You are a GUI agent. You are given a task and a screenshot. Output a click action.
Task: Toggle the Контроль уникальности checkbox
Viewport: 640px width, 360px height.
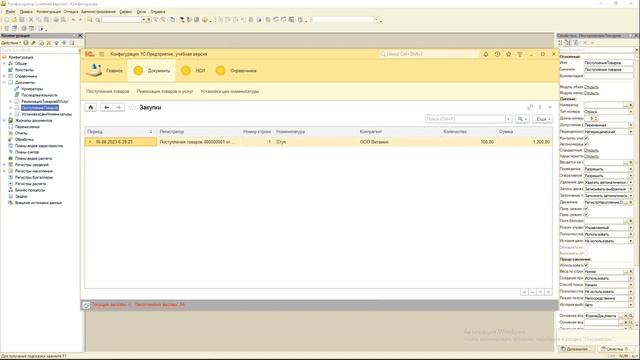pyautogui.click(x=586, y=138)
